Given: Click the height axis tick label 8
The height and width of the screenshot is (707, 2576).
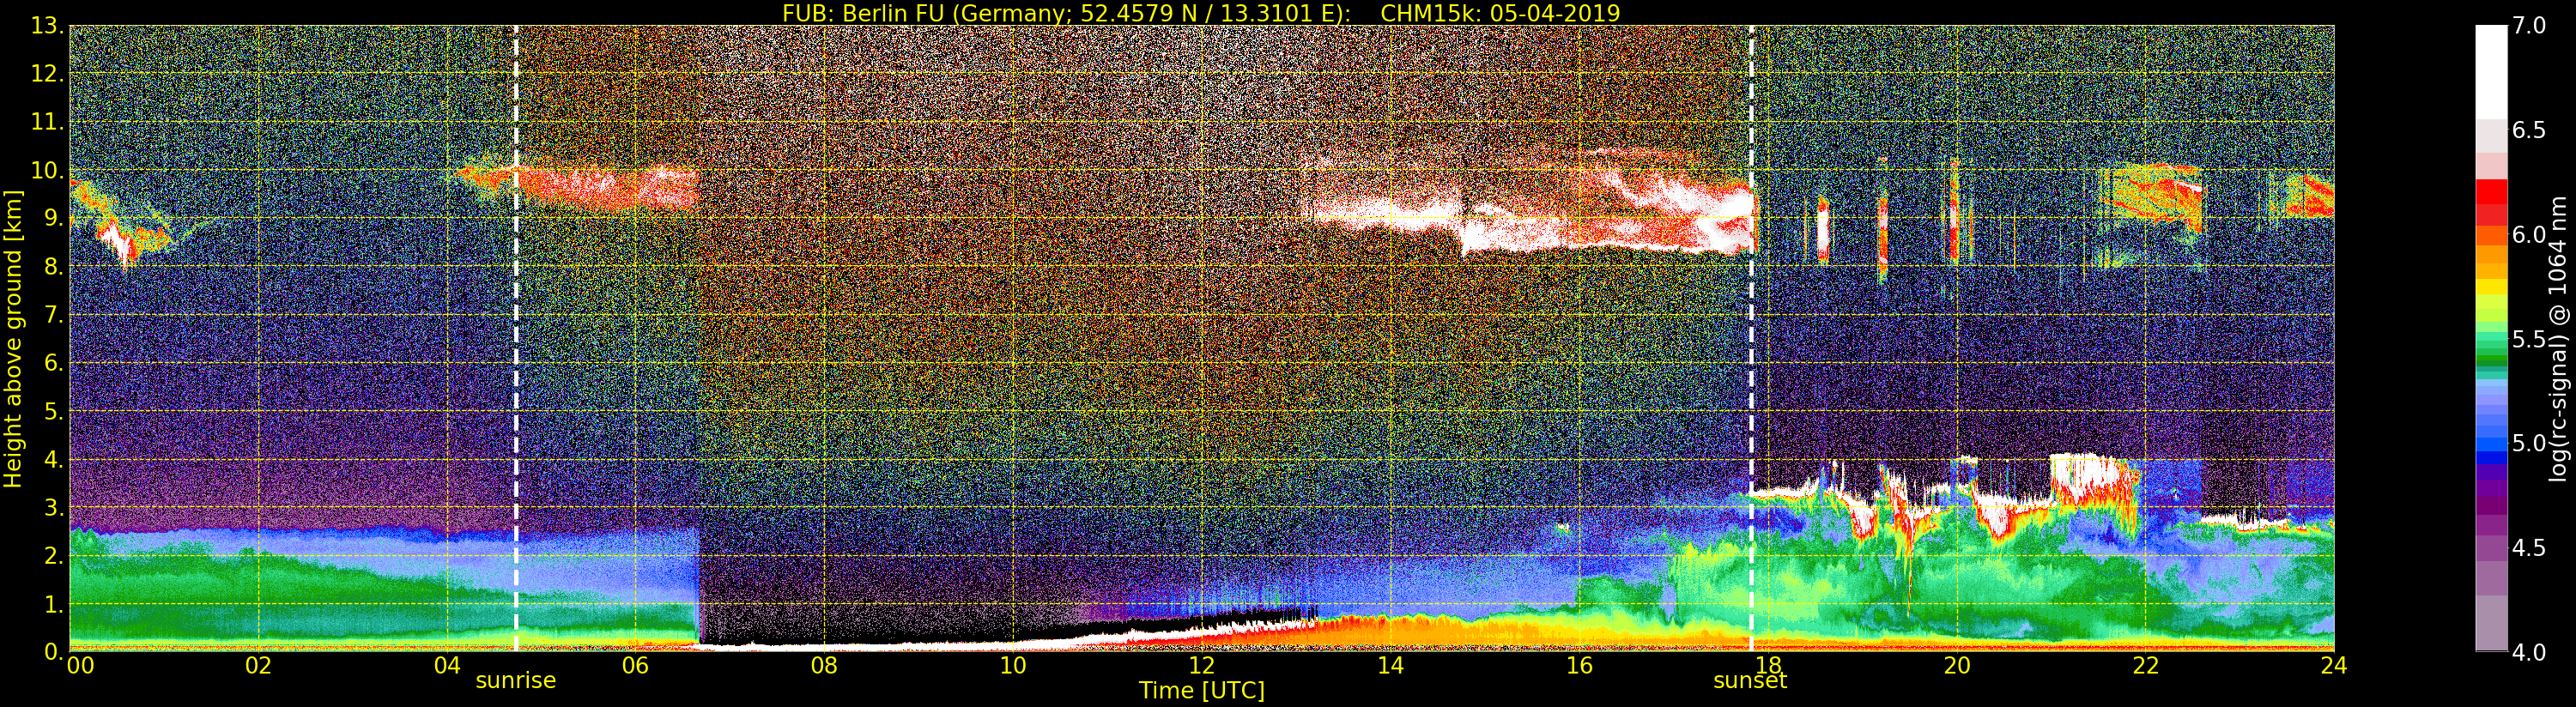Looking at the screenshot, I should (53, 267).
